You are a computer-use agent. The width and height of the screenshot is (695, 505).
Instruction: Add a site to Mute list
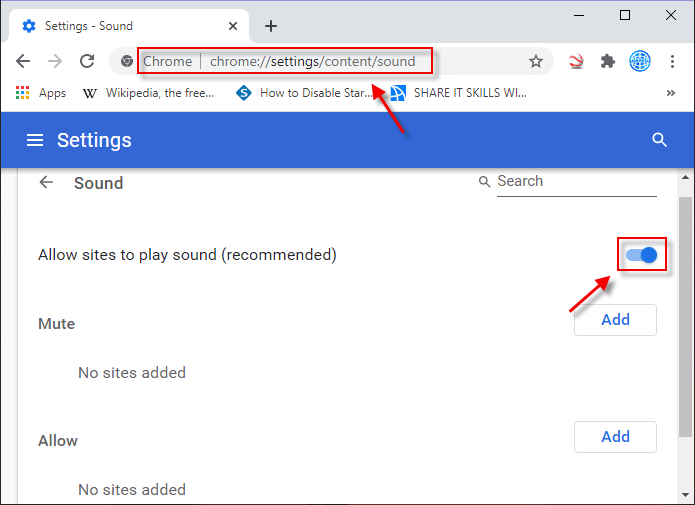coord(615,320)
